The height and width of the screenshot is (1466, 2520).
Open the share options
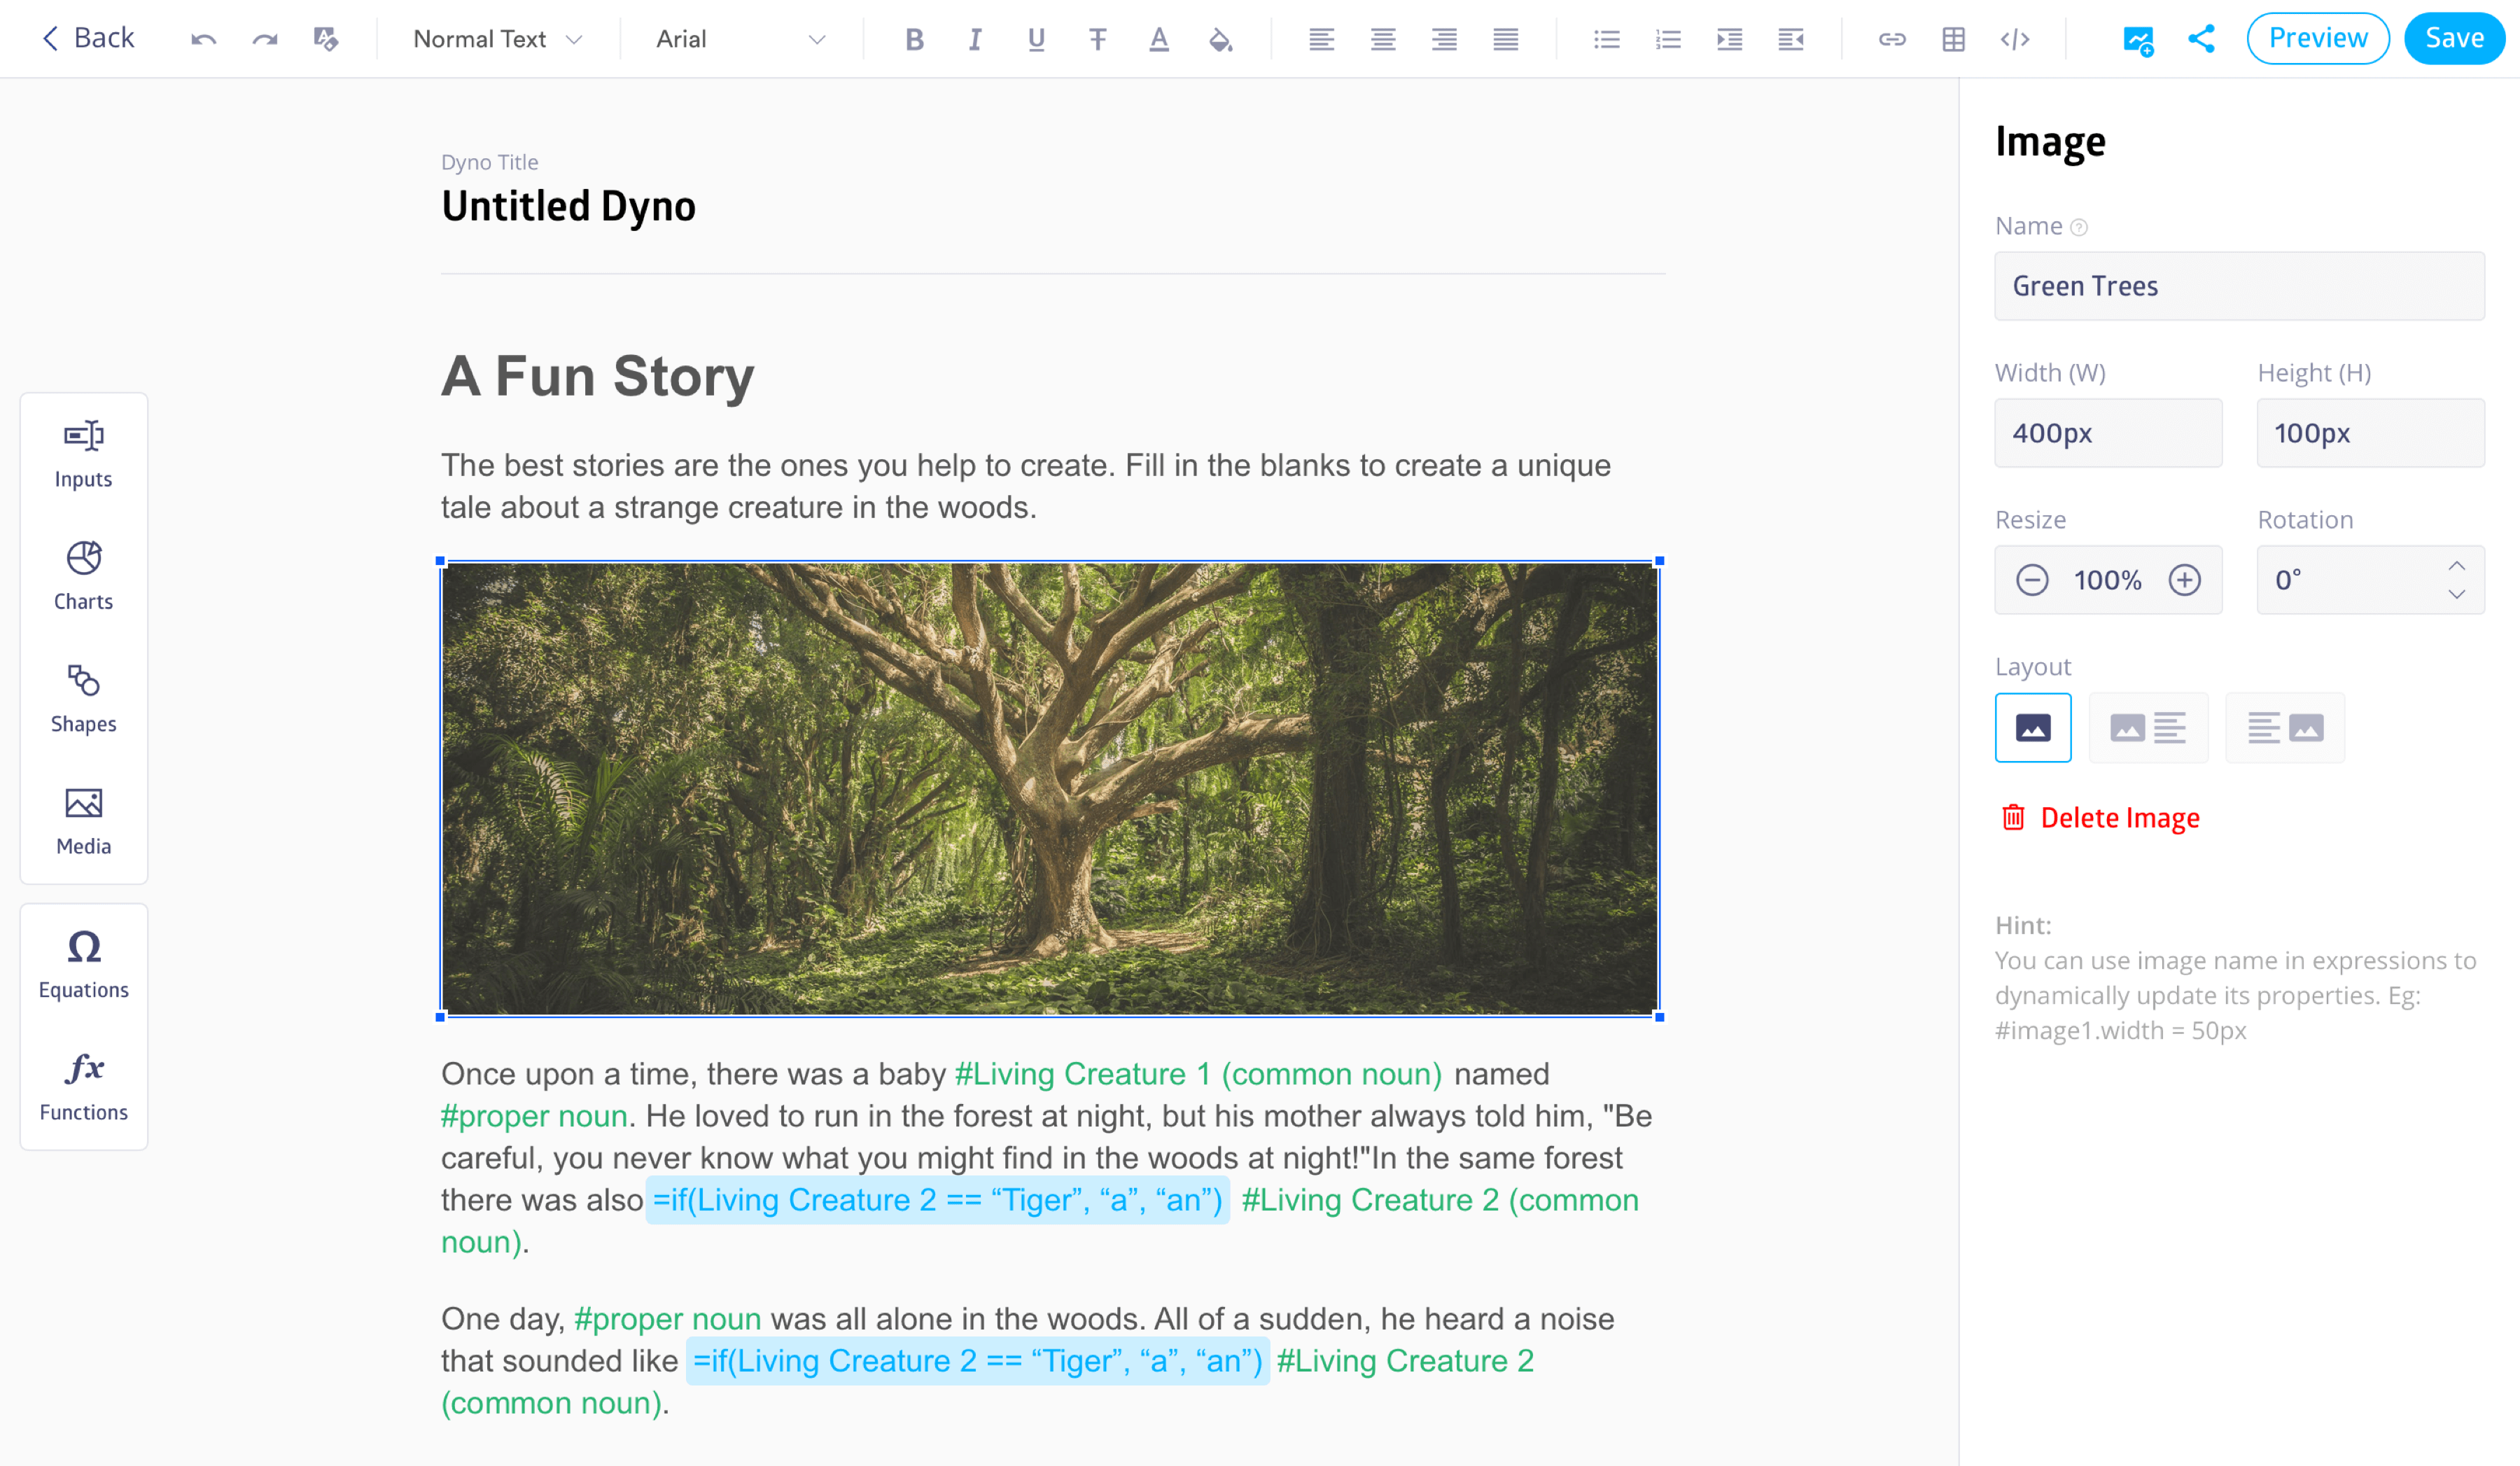point(2201,39)
